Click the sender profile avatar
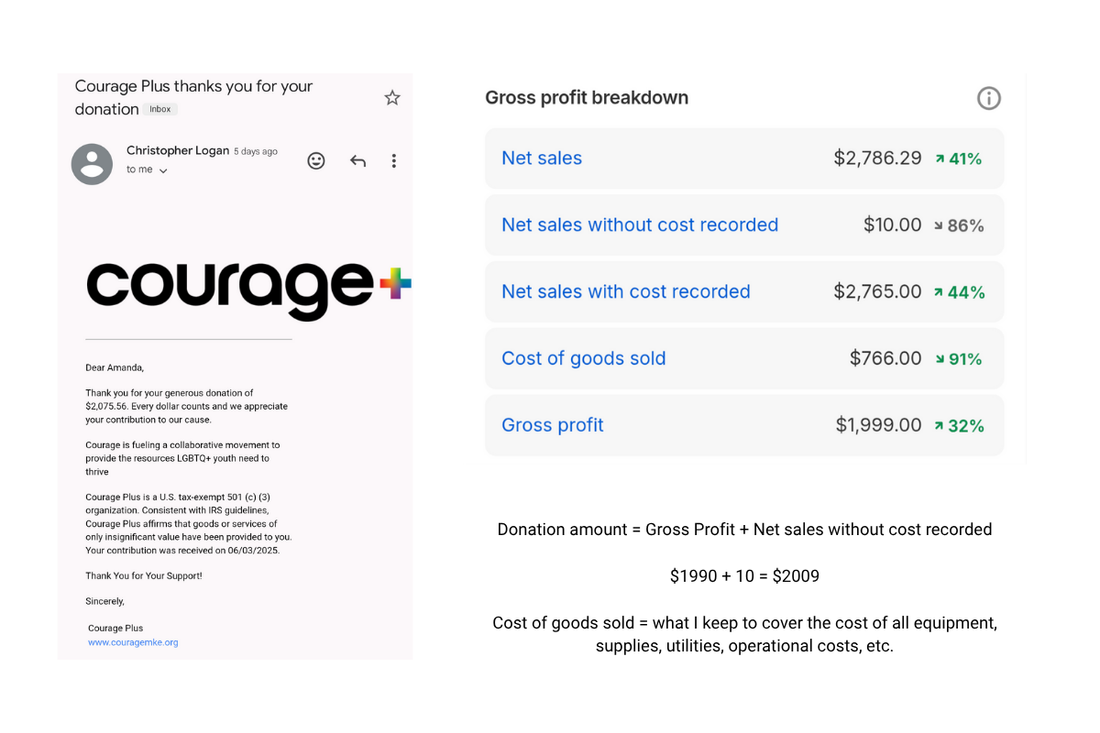Image resolution: width=1100 pixels, height=733 pixels. (92, 164)
